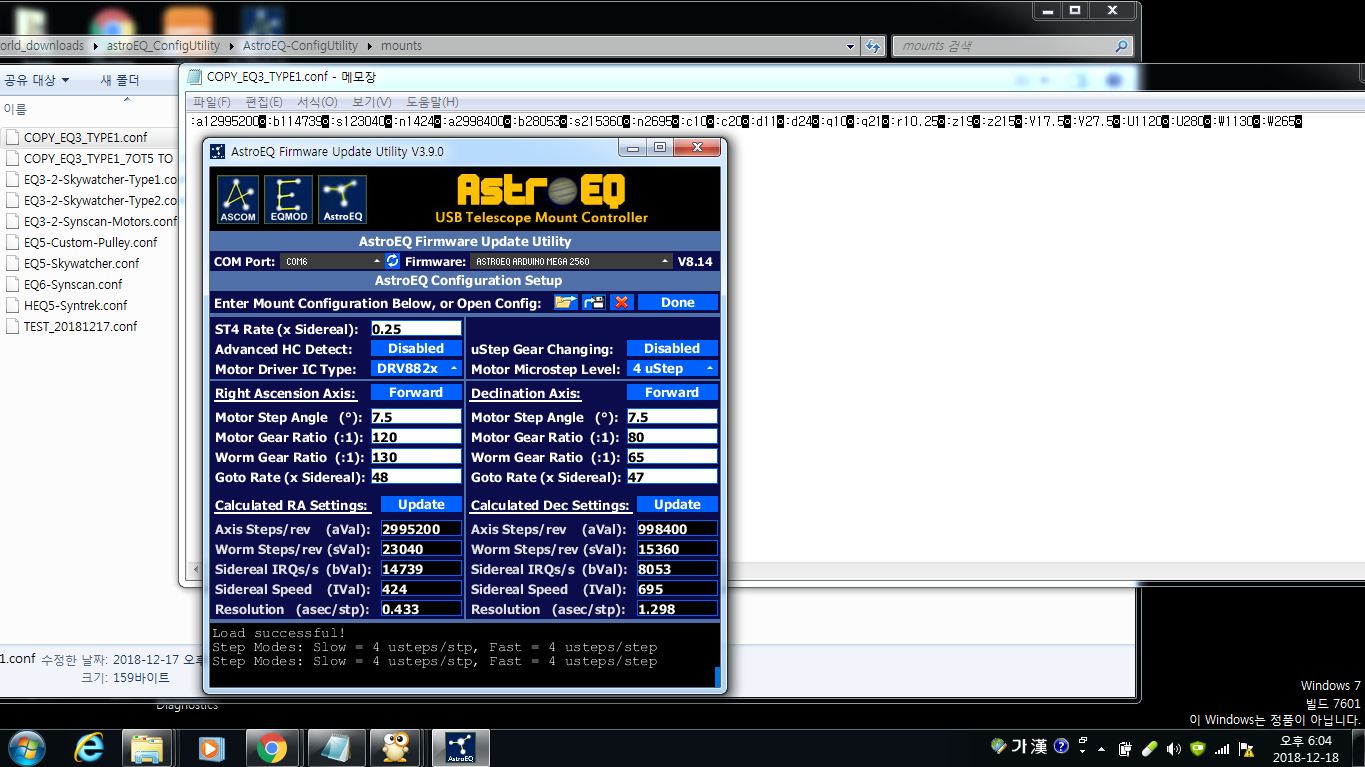The width and height of the screenshot is (1365, 767).
Task: Open the AstroEQ constellation icon link
Action: click(x=343, y=200)
